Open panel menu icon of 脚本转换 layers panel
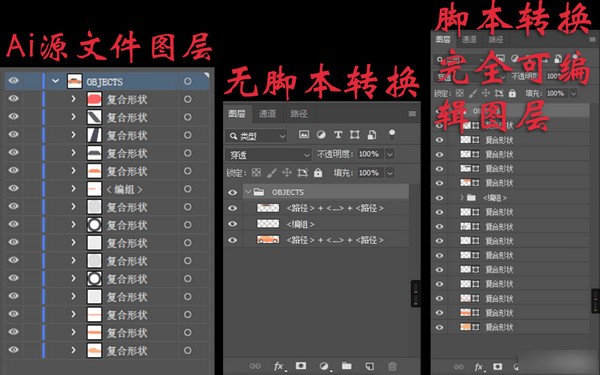This screenshot has height=375, width=600. [593, 39]
